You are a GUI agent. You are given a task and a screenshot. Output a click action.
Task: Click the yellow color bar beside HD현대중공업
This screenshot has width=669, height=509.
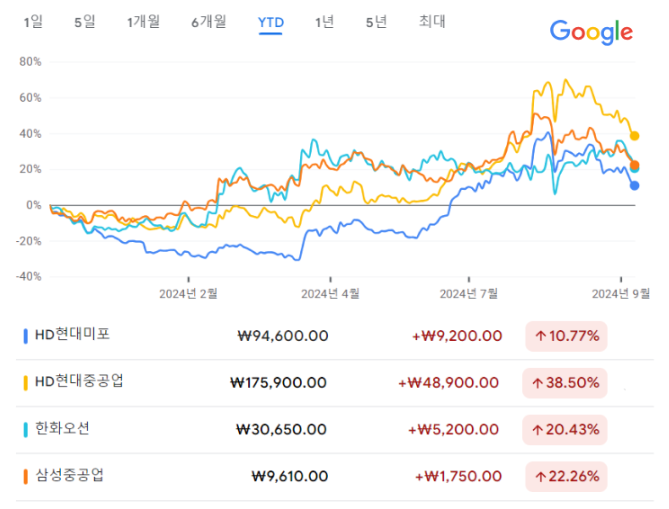[x=26, y=383]
